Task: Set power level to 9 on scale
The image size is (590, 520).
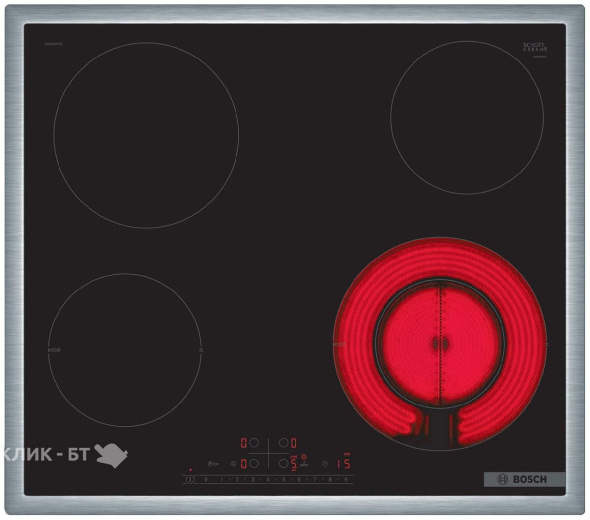Action: (346, 479)
